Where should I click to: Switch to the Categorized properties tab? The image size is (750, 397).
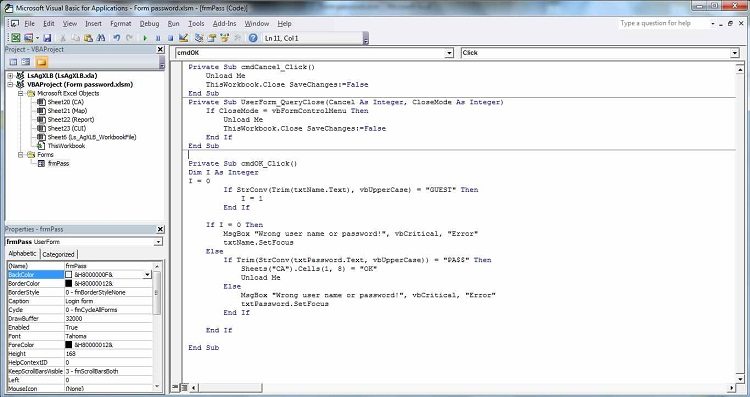[x=58, y=254]
